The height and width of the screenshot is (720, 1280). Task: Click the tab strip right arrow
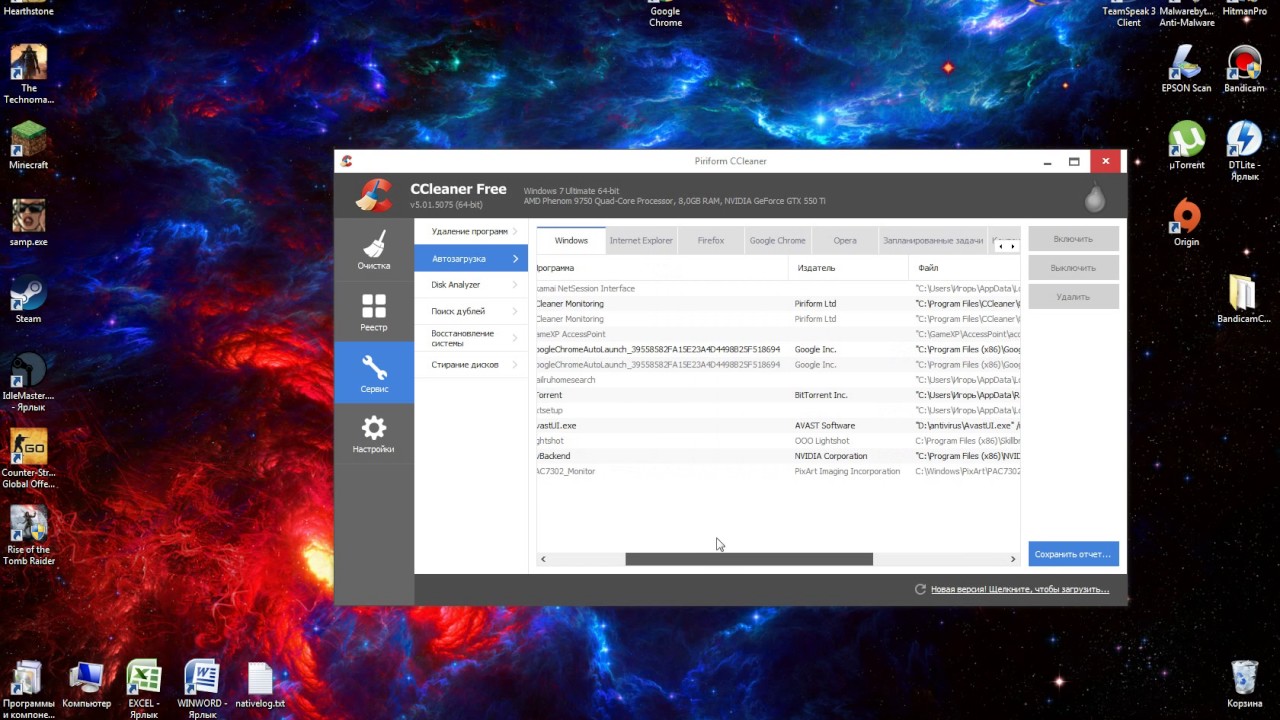pos(1013,246)
